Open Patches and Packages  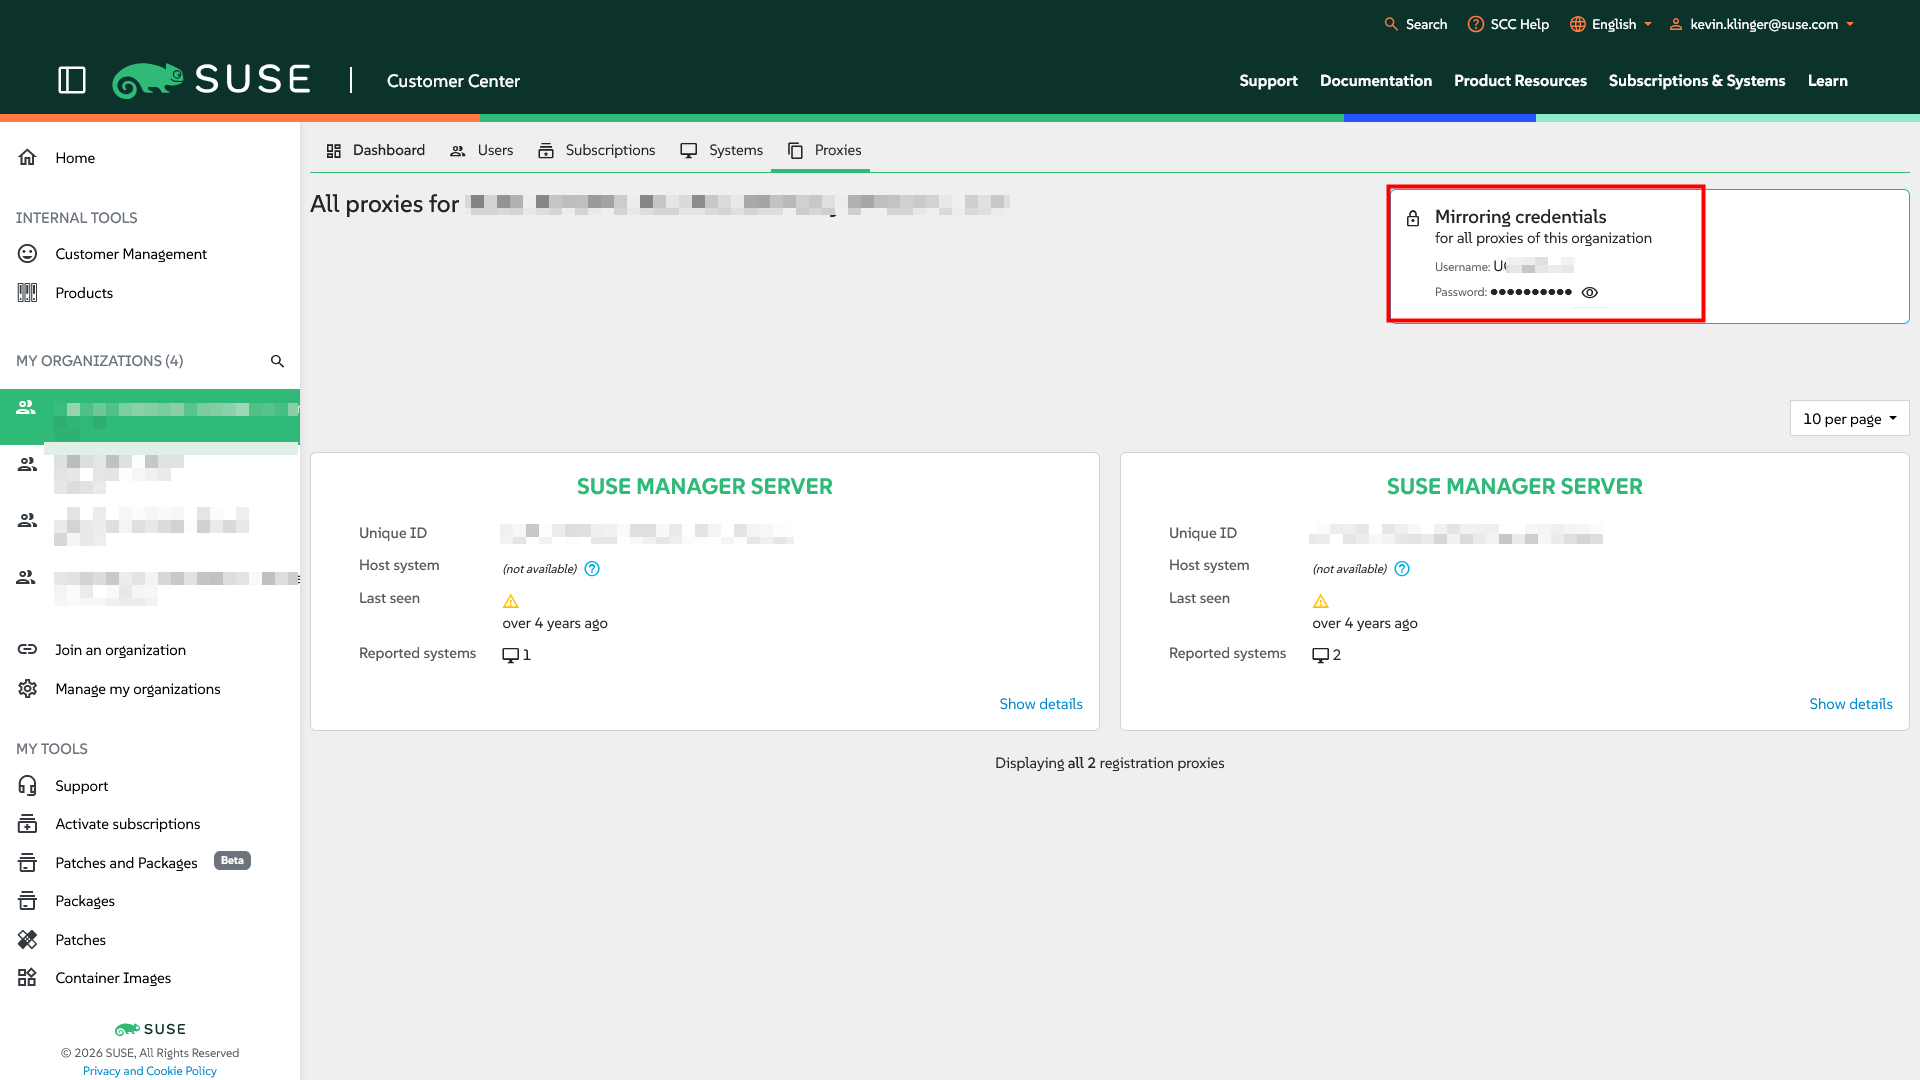tap(126, 863)
